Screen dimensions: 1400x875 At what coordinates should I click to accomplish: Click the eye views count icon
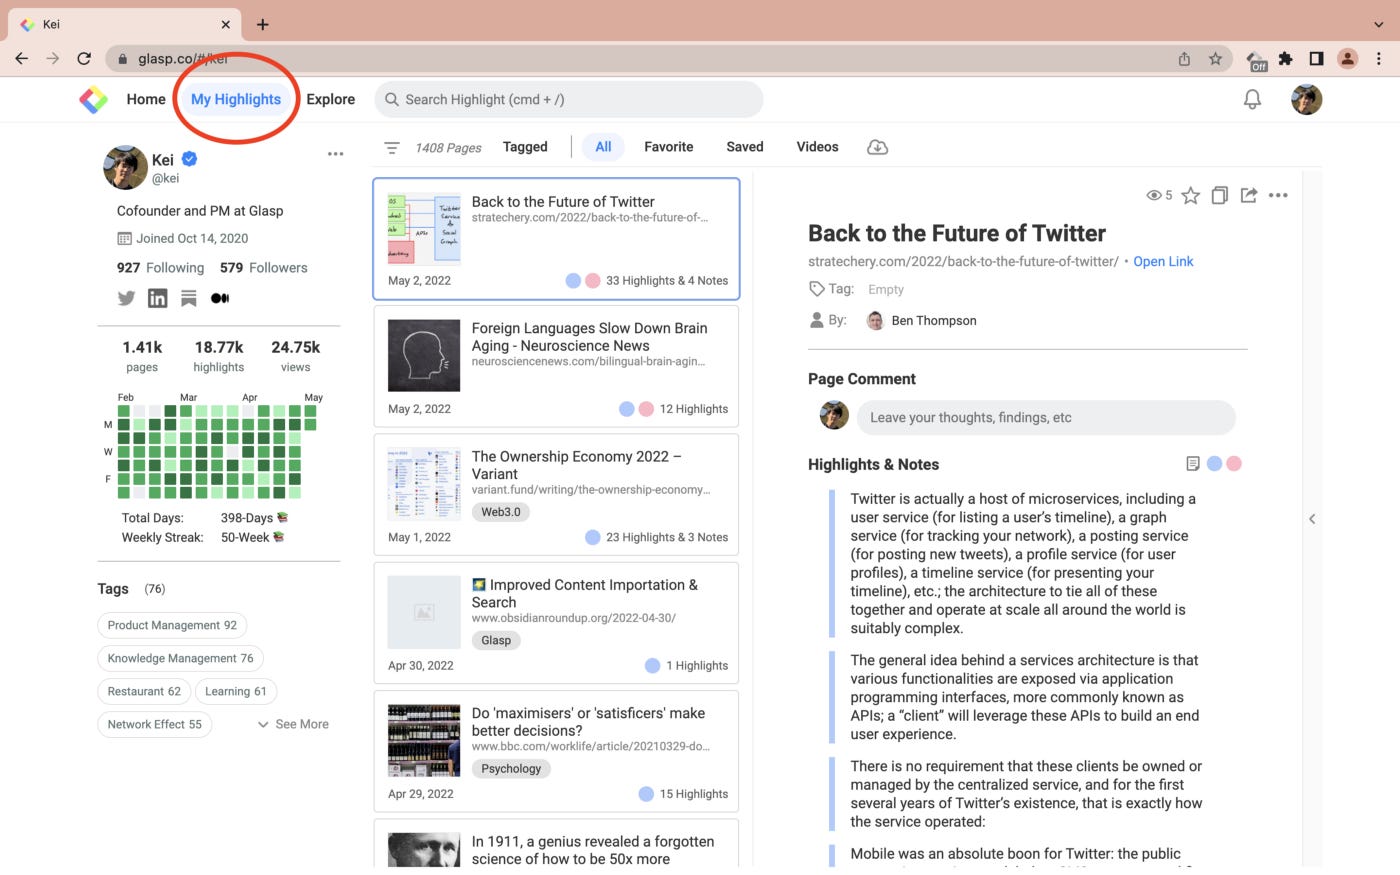tap(1154, 195)
